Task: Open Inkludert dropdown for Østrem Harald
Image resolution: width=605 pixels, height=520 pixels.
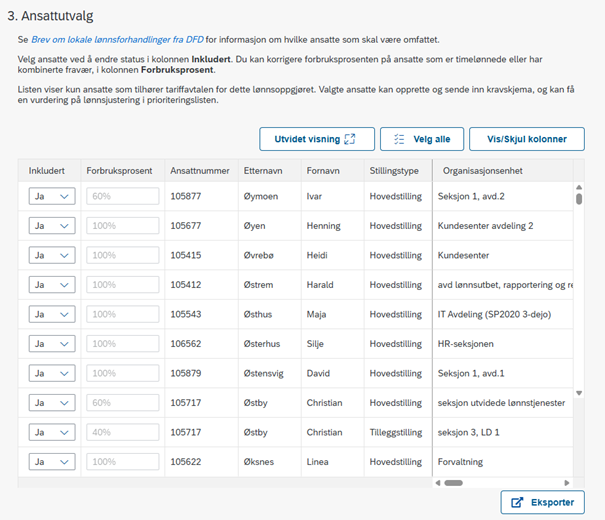Action: tap(52, 285)
